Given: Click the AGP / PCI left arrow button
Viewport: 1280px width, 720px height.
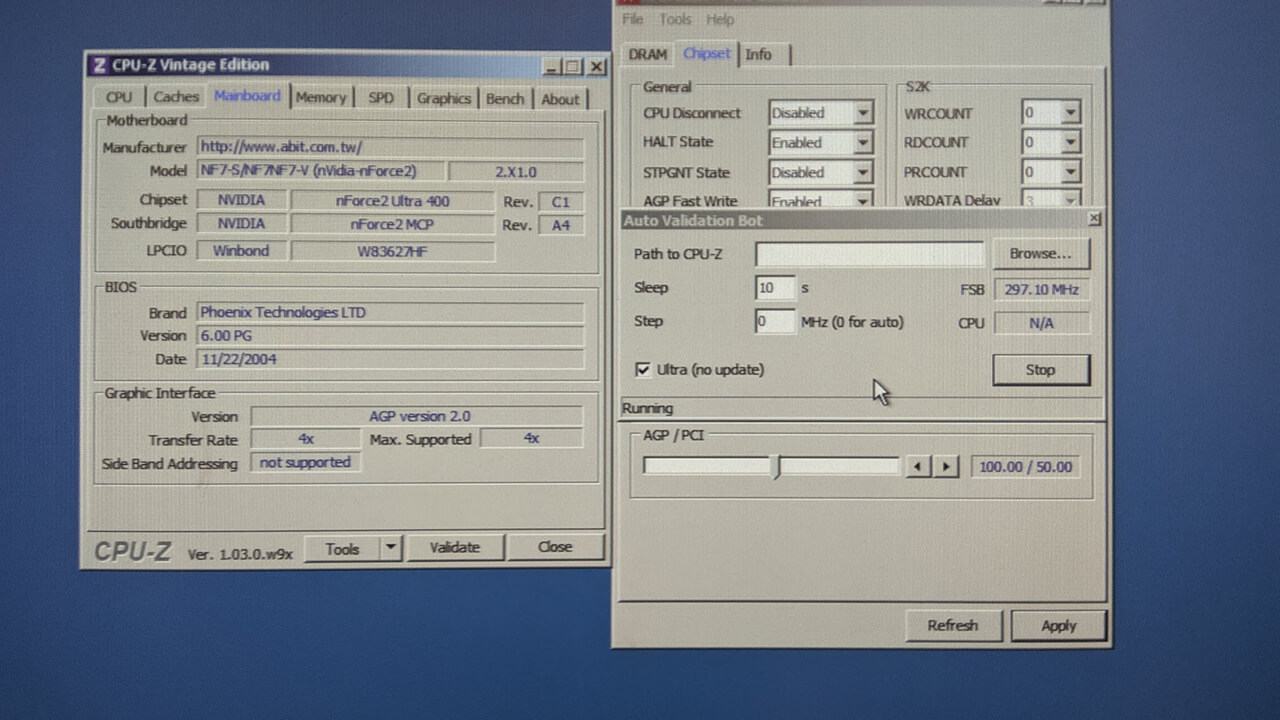Looking at the screenshot, I should point(917,467).
